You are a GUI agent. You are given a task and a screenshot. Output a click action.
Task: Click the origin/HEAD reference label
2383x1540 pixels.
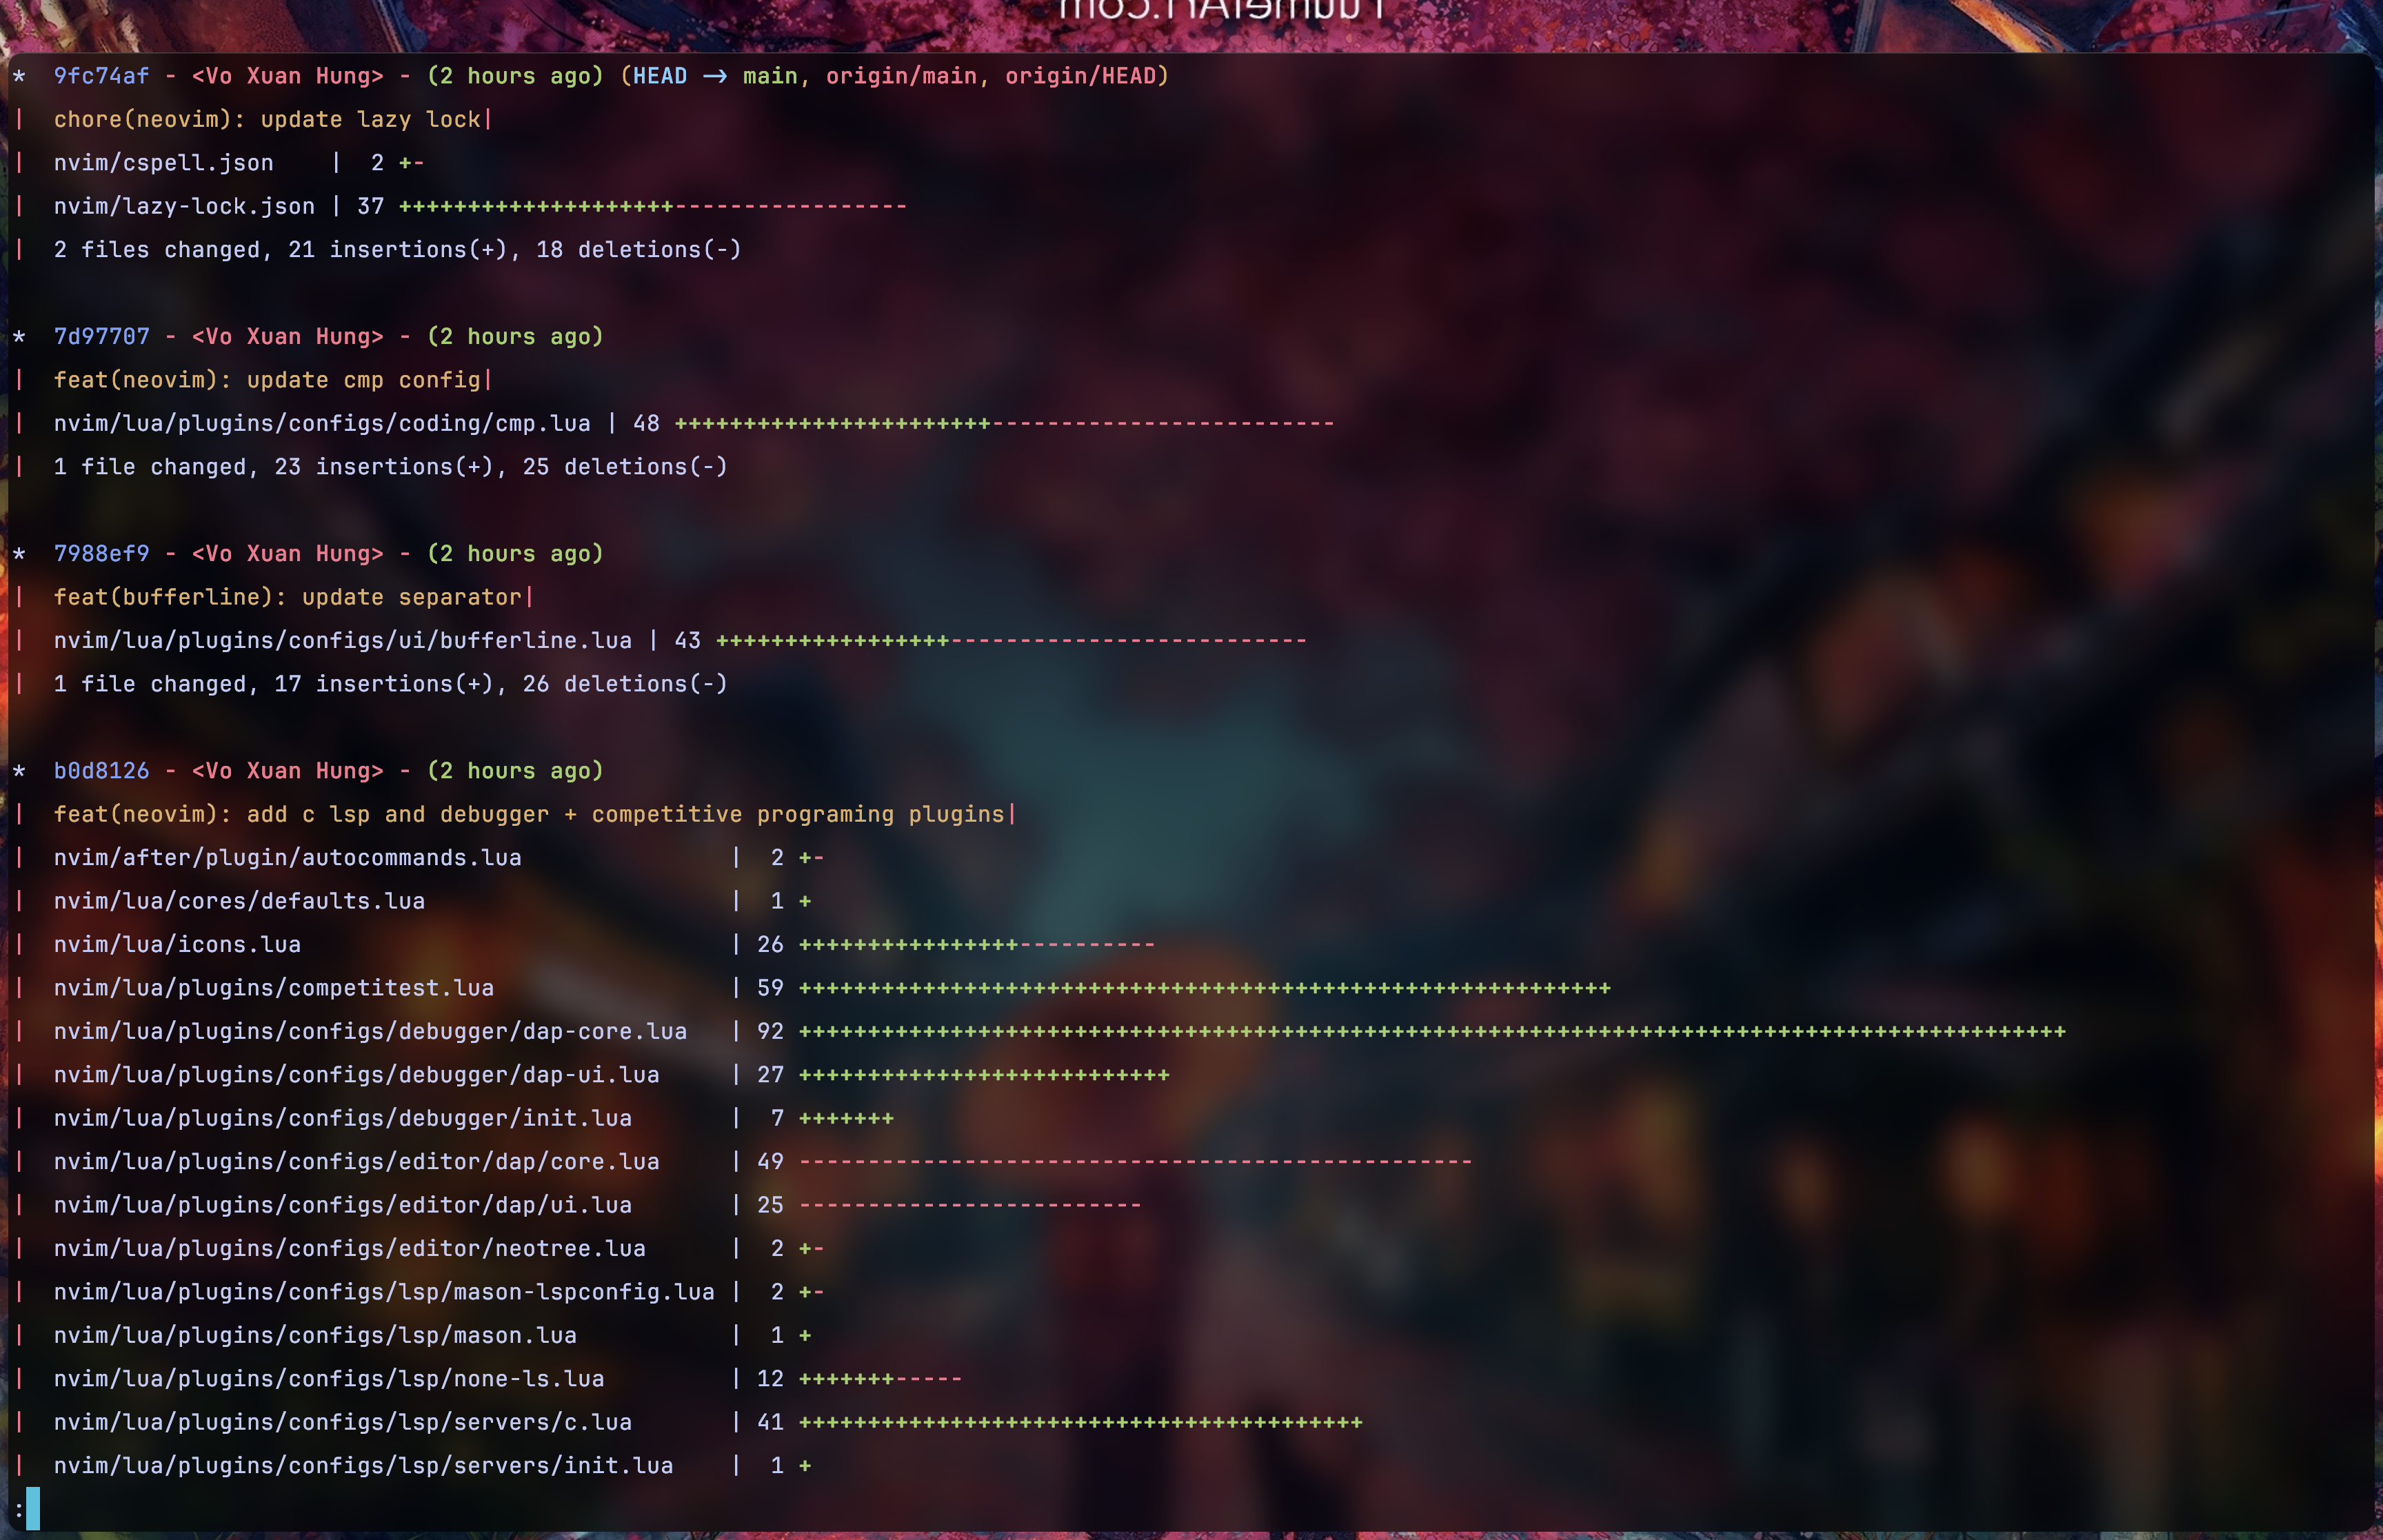1080,76
